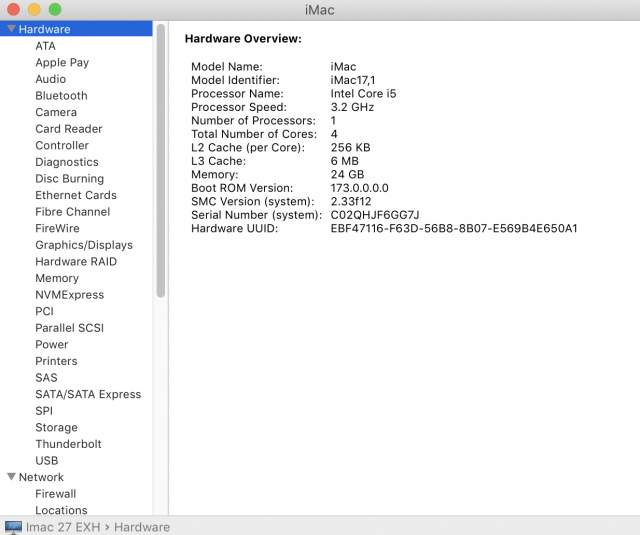Show Bluetooth hardware information
Image resolution: width=640 pixels, height=535 pixels.
61,96
